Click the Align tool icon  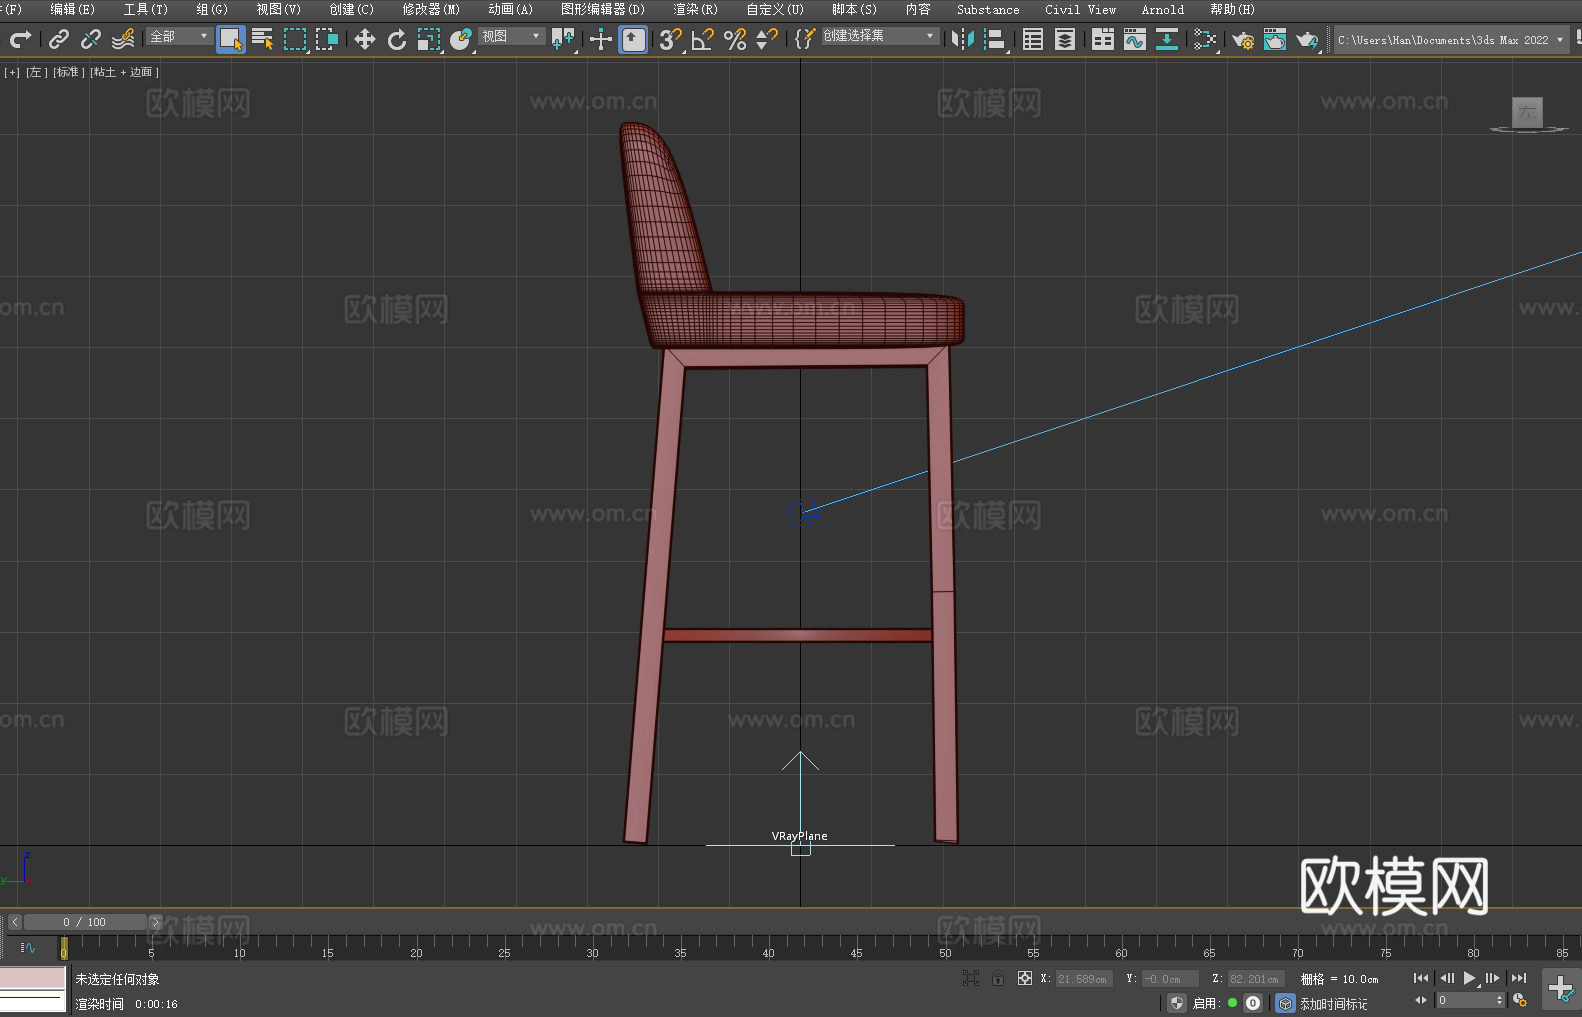[995, 39]
